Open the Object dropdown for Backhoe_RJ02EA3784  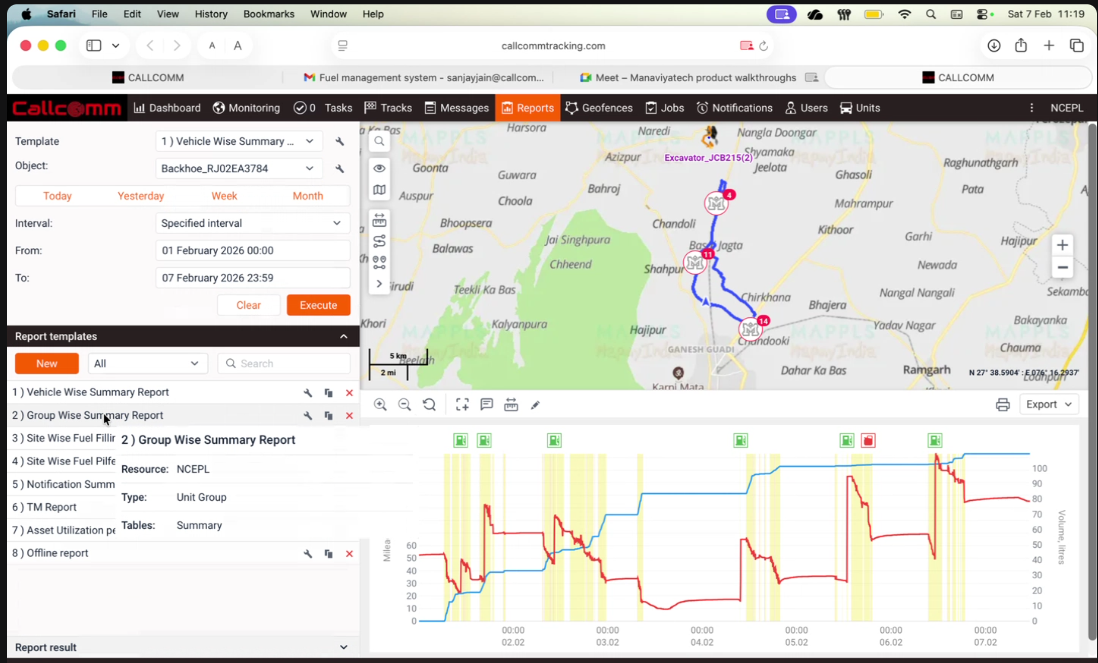point(239,168)
